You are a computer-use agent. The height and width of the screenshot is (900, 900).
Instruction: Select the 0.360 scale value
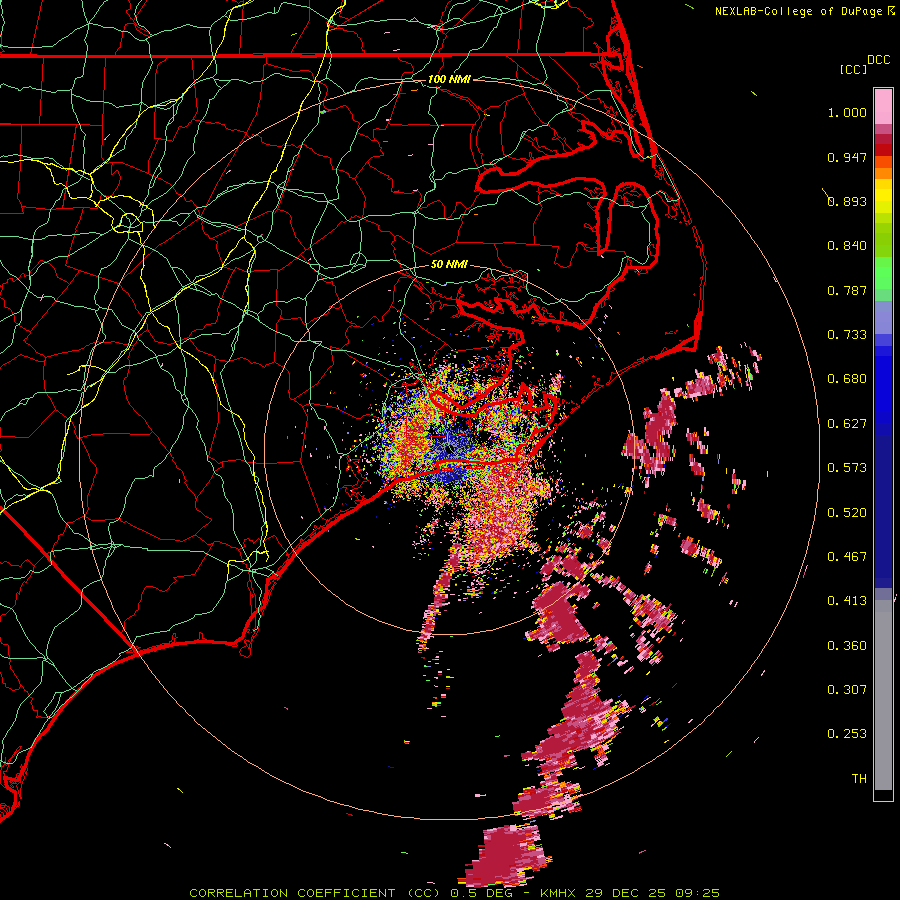point(847,646)
